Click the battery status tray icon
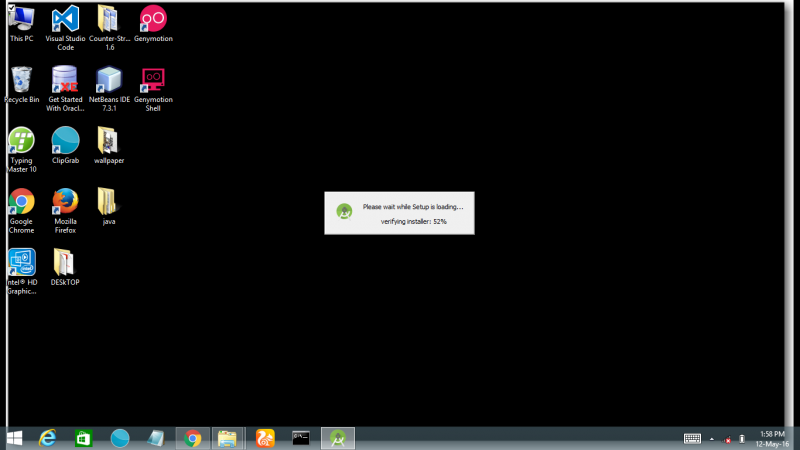Image resolution: width=800 pixels, height=450 pixels. coord(742,439)
